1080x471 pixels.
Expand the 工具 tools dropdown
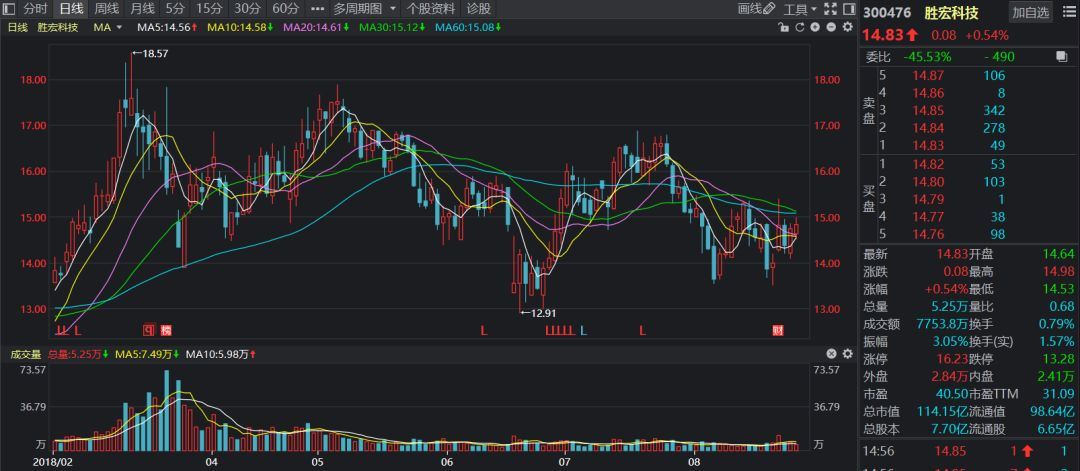coord(800,9)
